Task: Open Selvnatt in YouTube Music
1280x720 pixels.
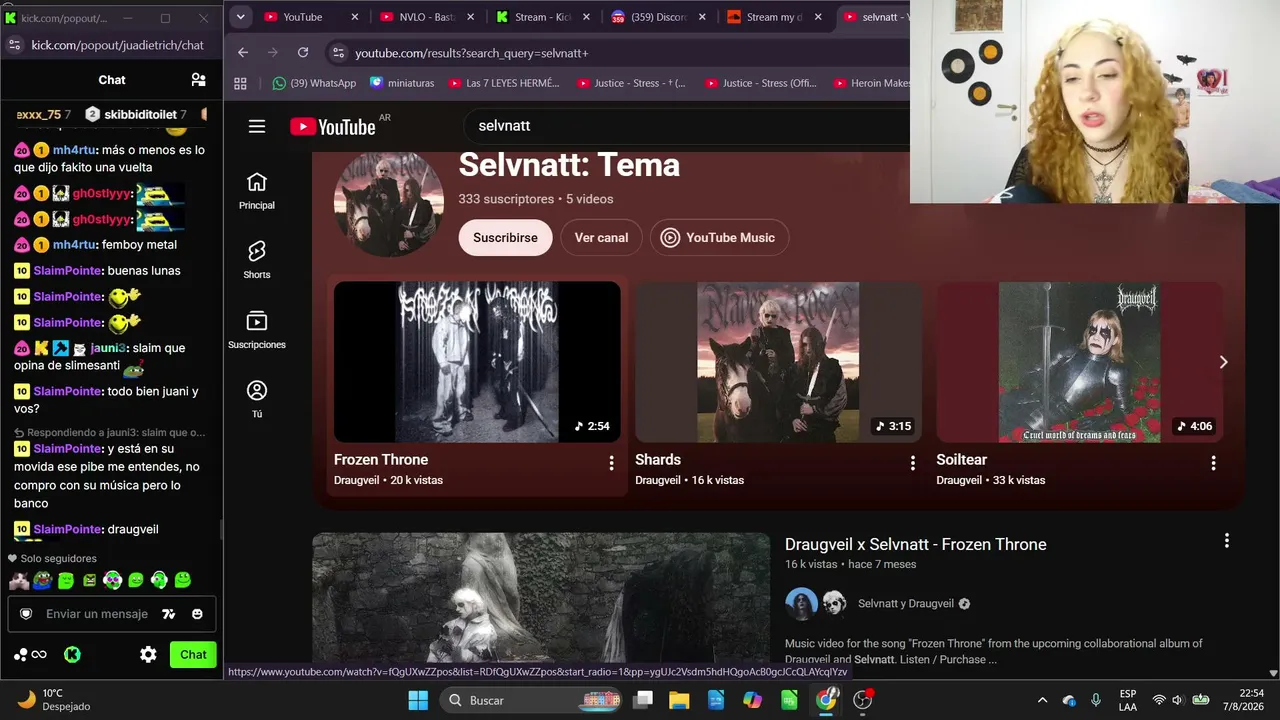Action: (x=719, y=238)
